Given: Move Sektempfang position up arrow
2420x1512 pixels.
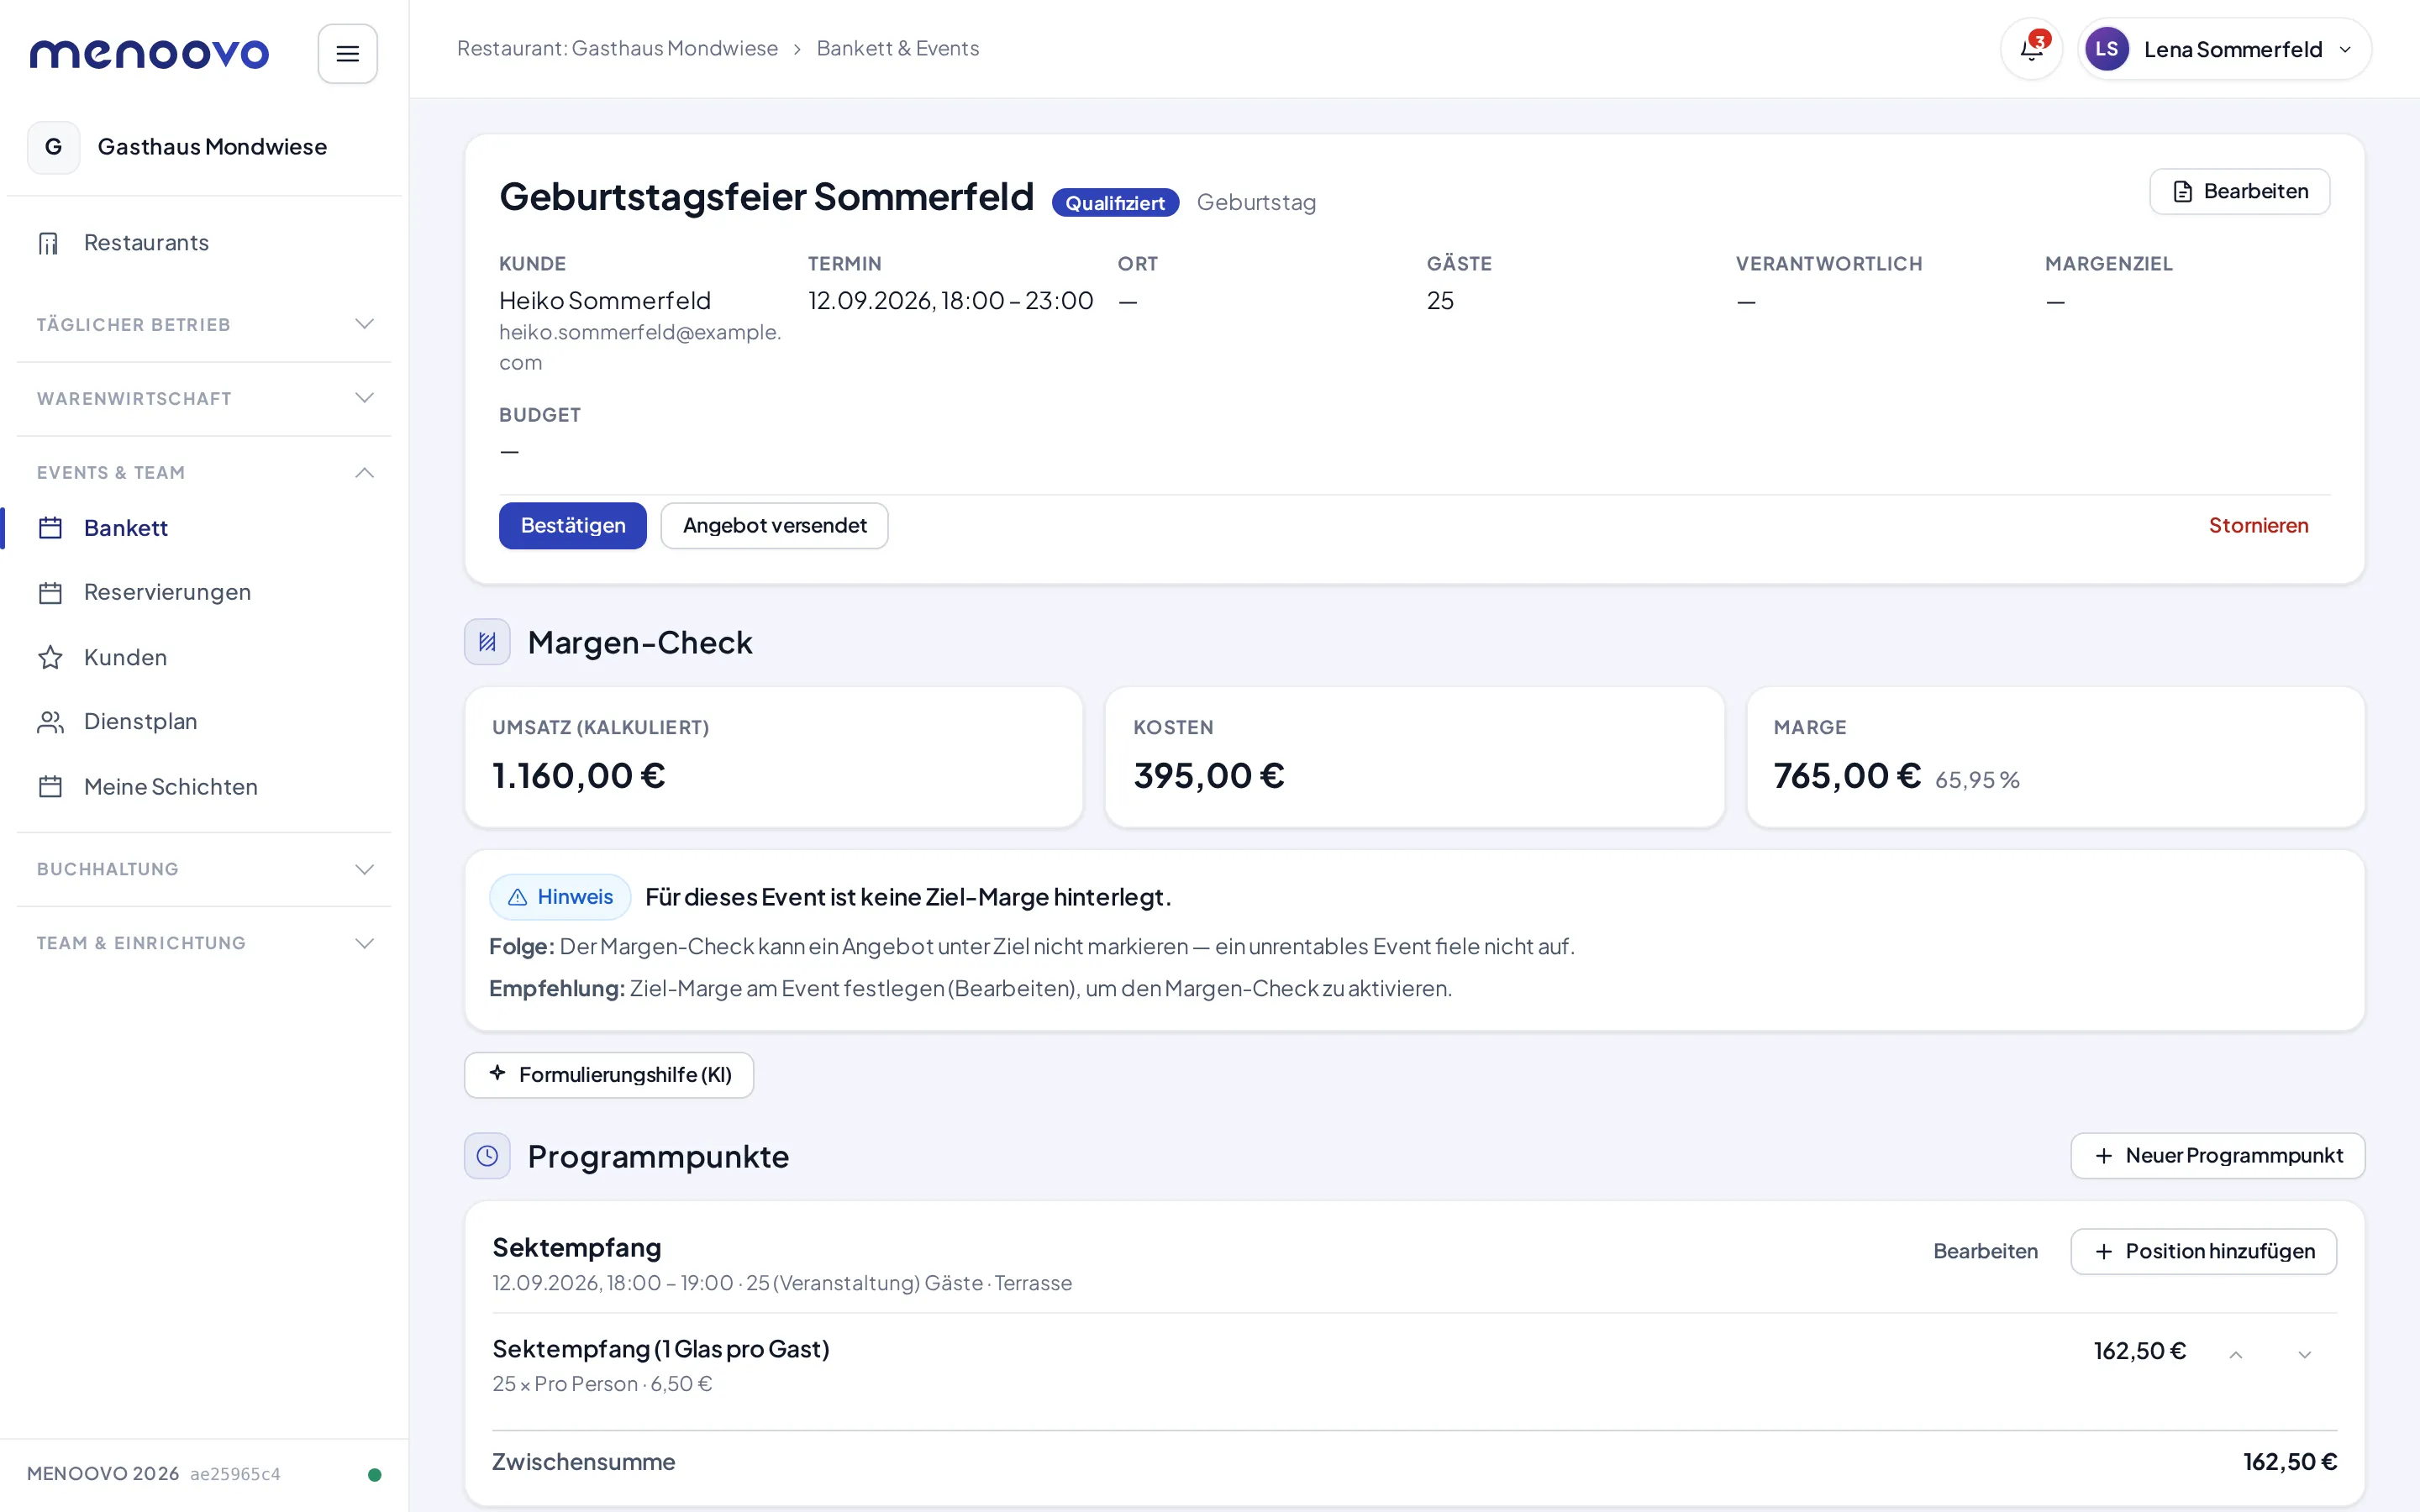Looking at the screenshot, I should (x=2236, y=1354).
